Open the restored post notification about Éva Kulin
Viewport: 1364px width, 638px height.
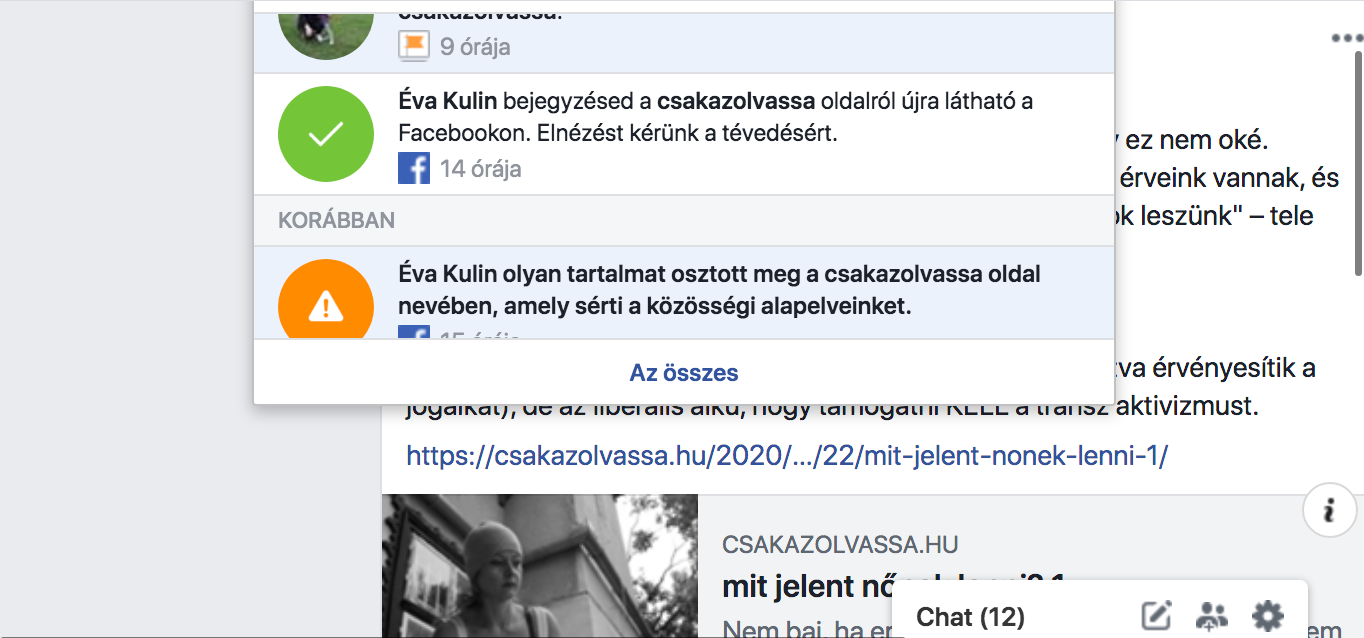click(715, 117)
